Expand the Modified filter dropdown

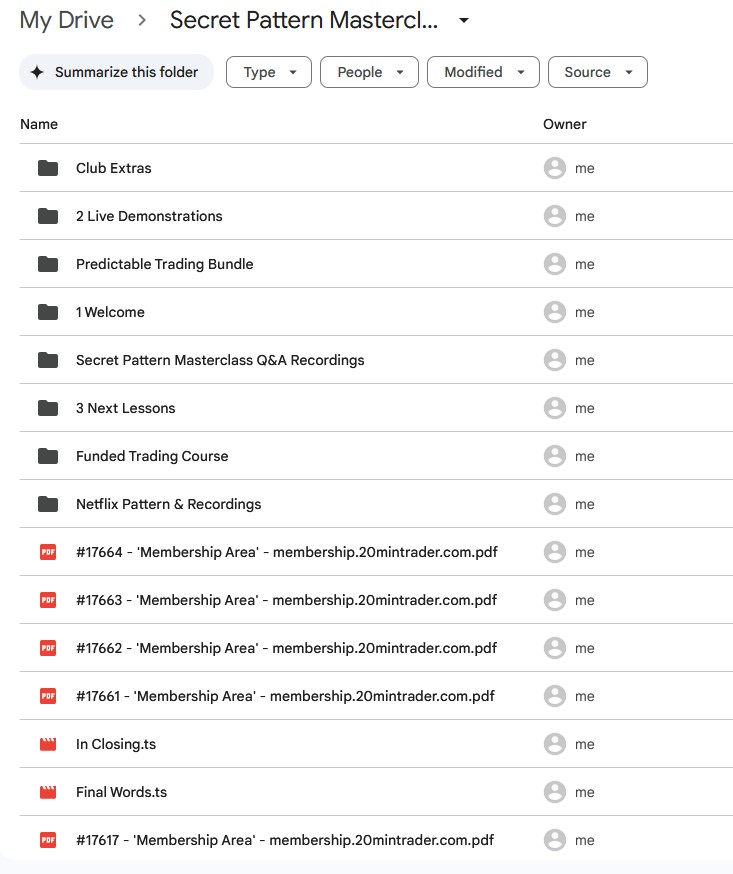(x=483, y=72)
